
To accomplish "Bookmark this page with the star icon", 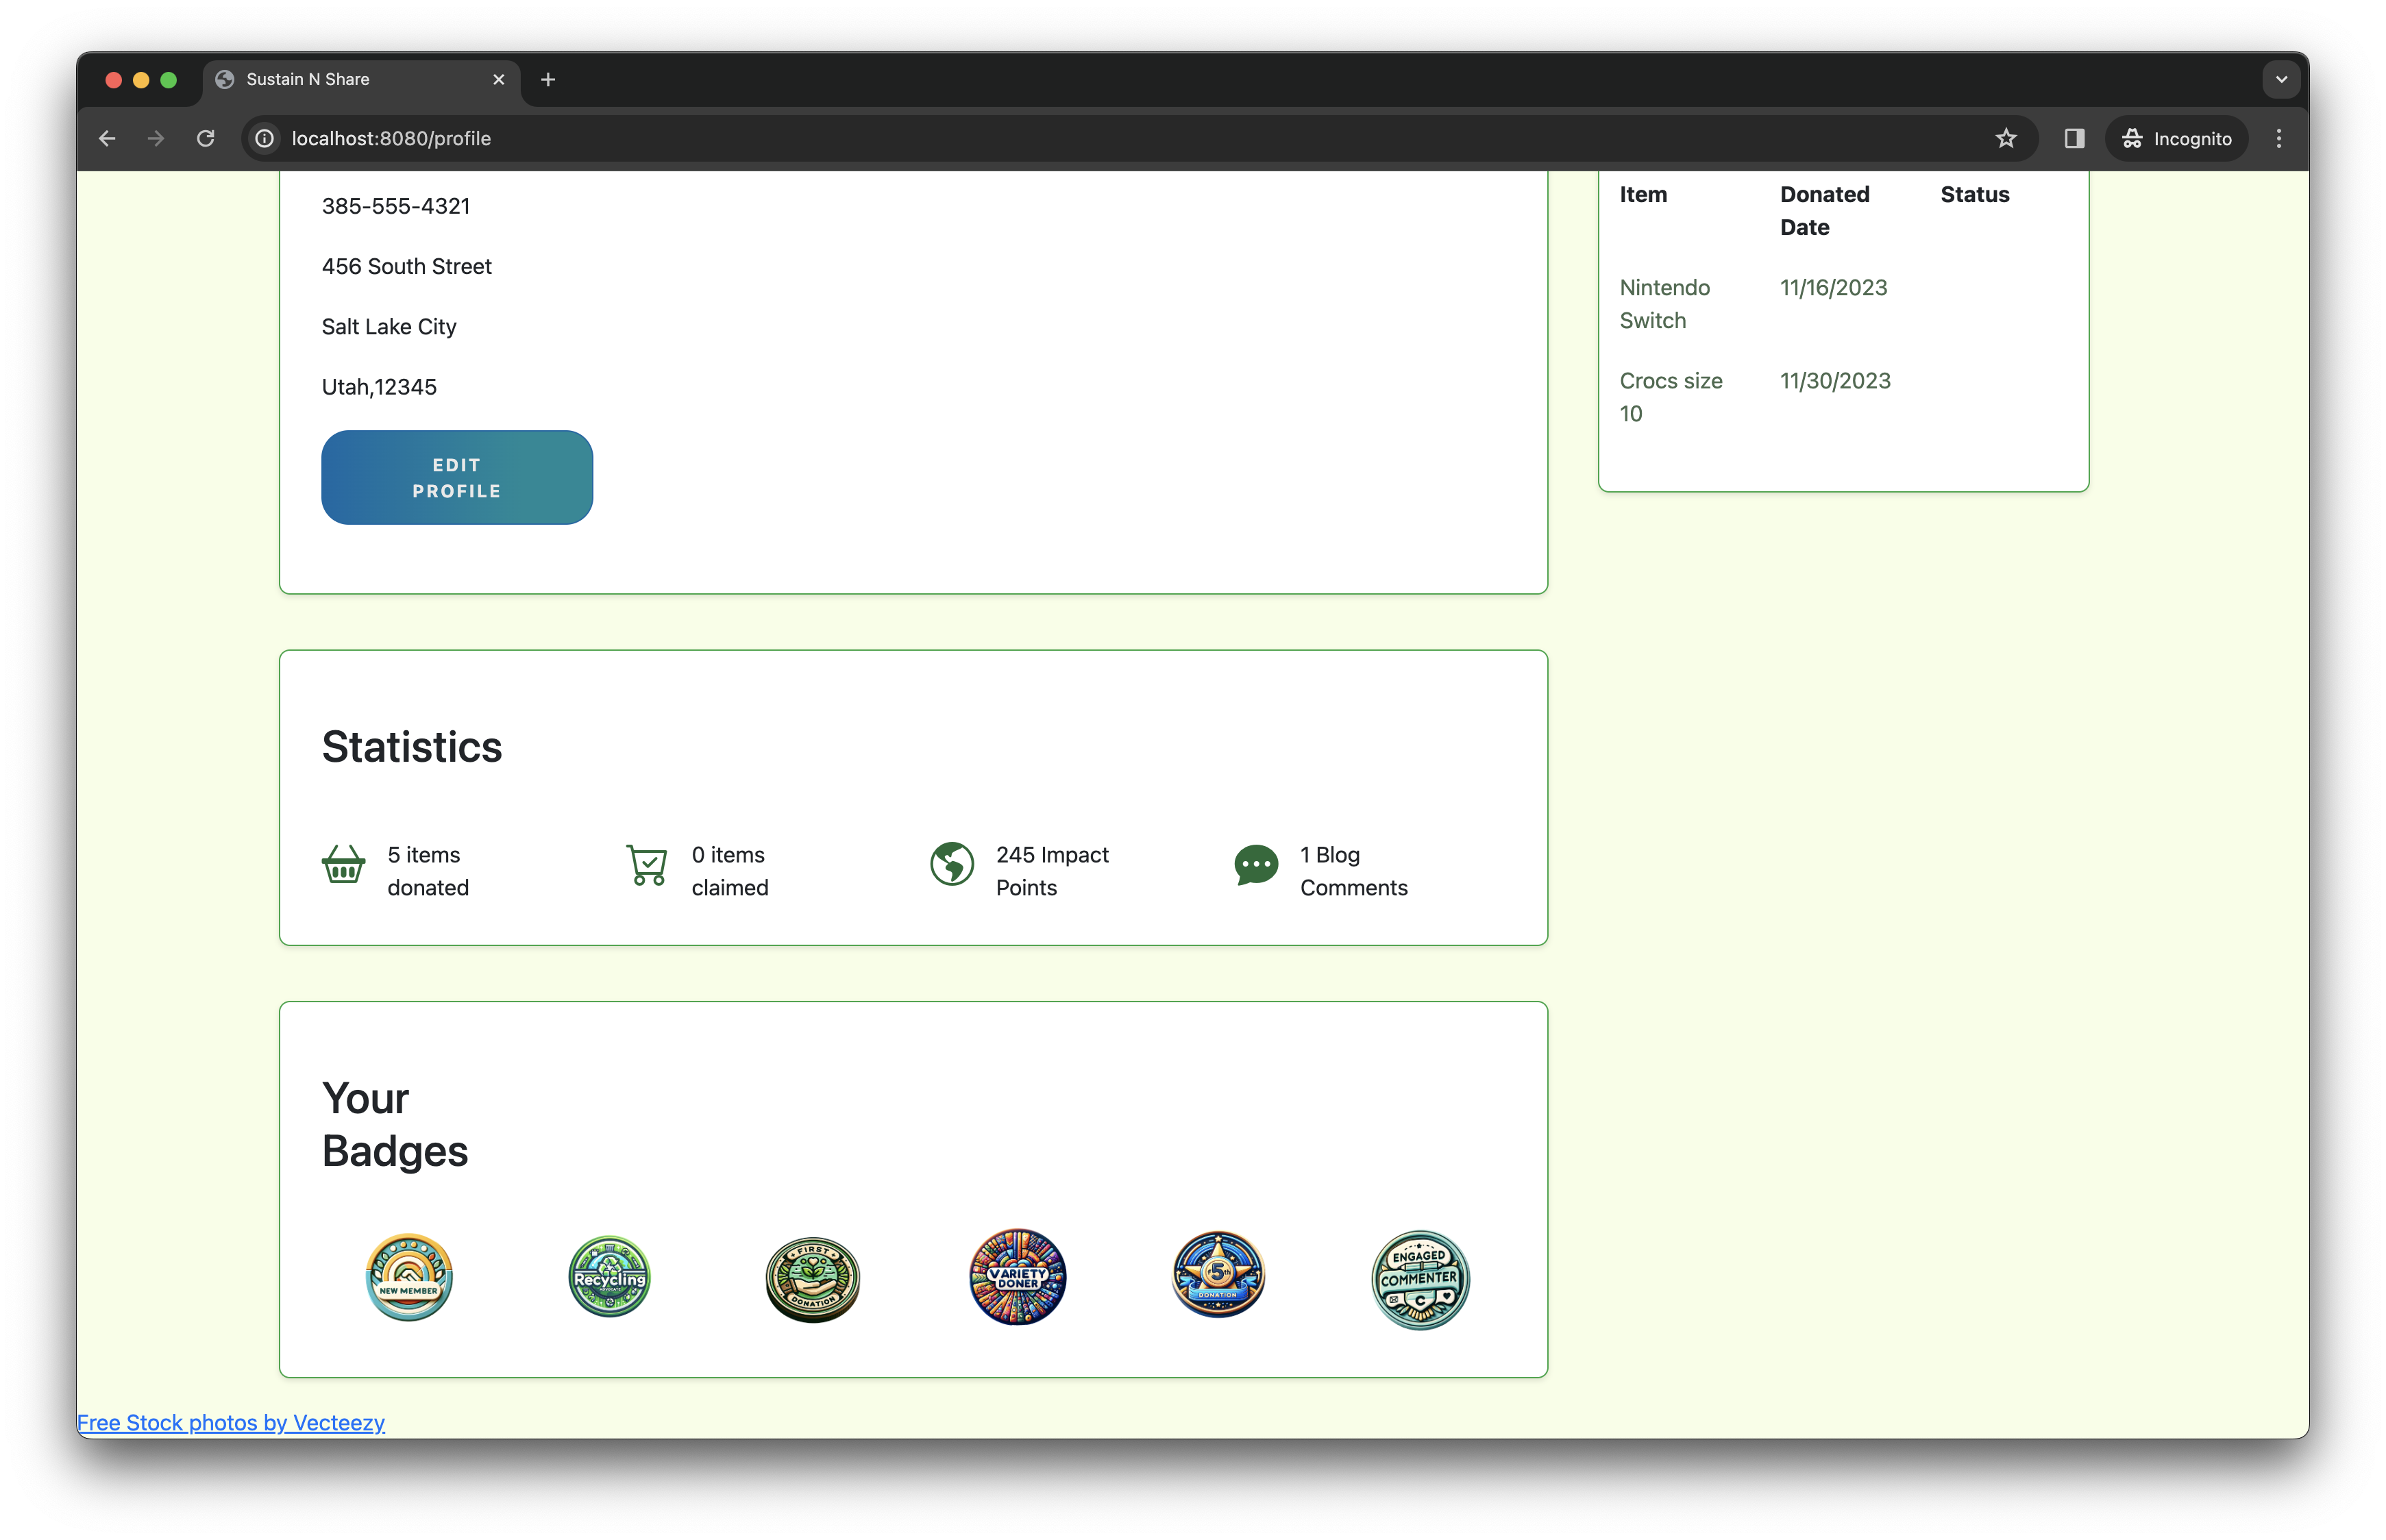I will [2006, 138].
